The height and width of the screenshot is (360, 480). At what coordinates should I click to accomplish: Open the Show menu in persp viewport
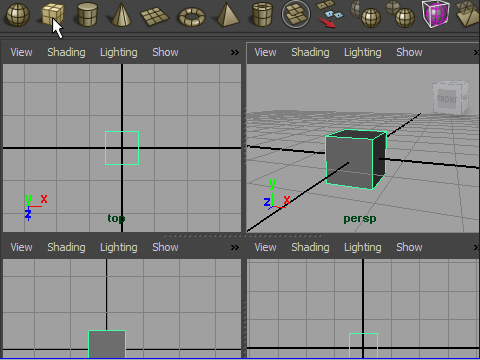pos(409,52)
